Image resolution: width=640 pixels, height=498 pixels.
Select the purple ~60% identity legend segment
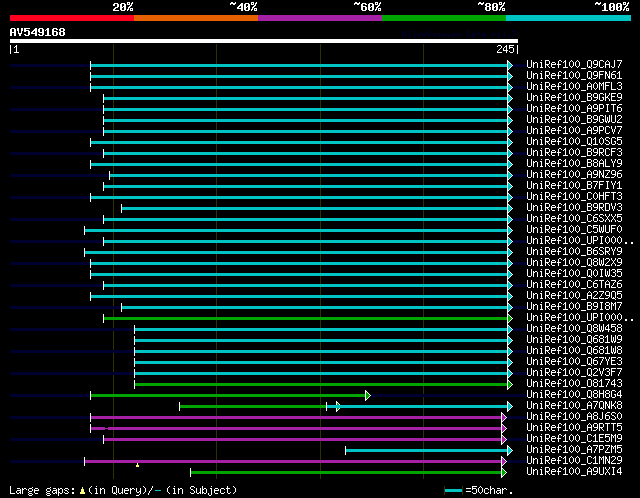coord(320,18)
